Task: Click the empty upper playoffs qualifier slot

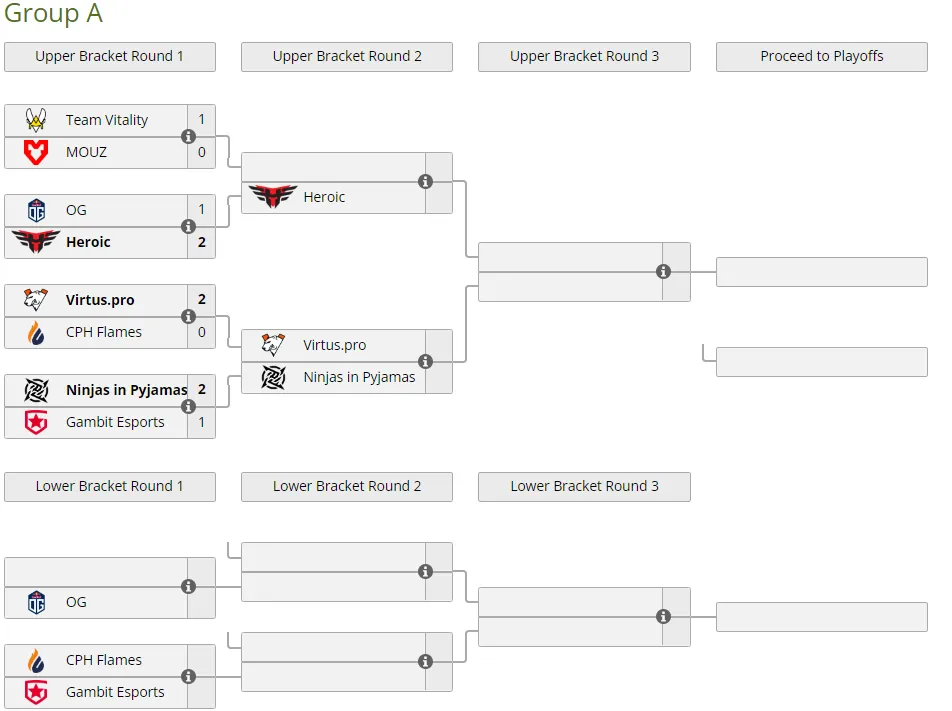Action: pos(821,271)
